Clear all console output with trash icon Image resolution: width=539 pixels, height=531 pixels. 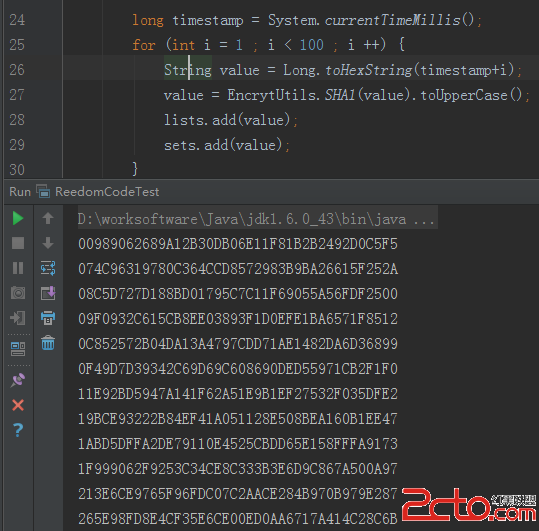click(x=48, y=343)
